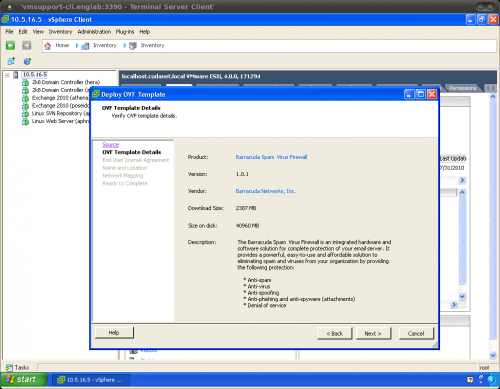Click the Windows start button
Screen dimensions: 500x389
point(23,380)
